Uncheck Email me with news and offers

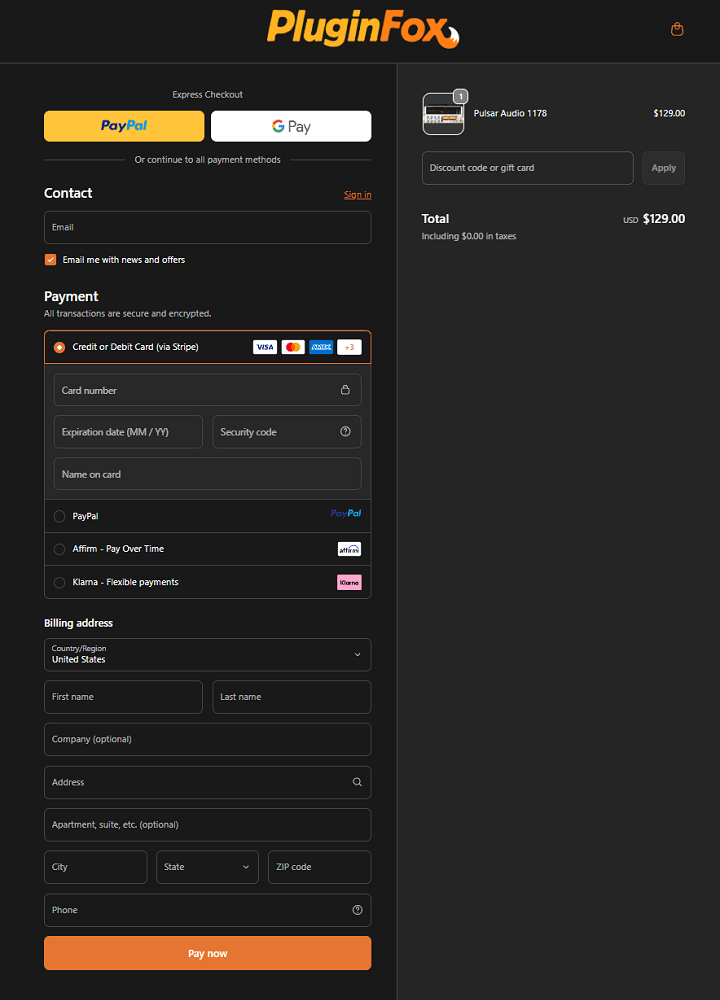point(51,260)
